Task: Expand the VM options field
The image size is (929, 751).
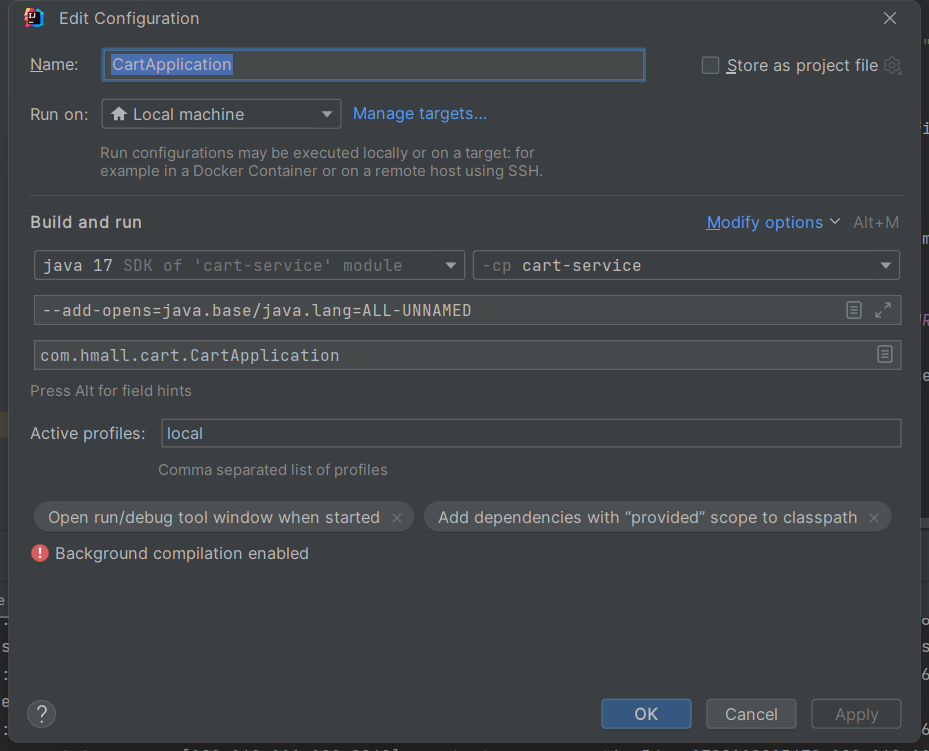Action: tap(883, 310)
